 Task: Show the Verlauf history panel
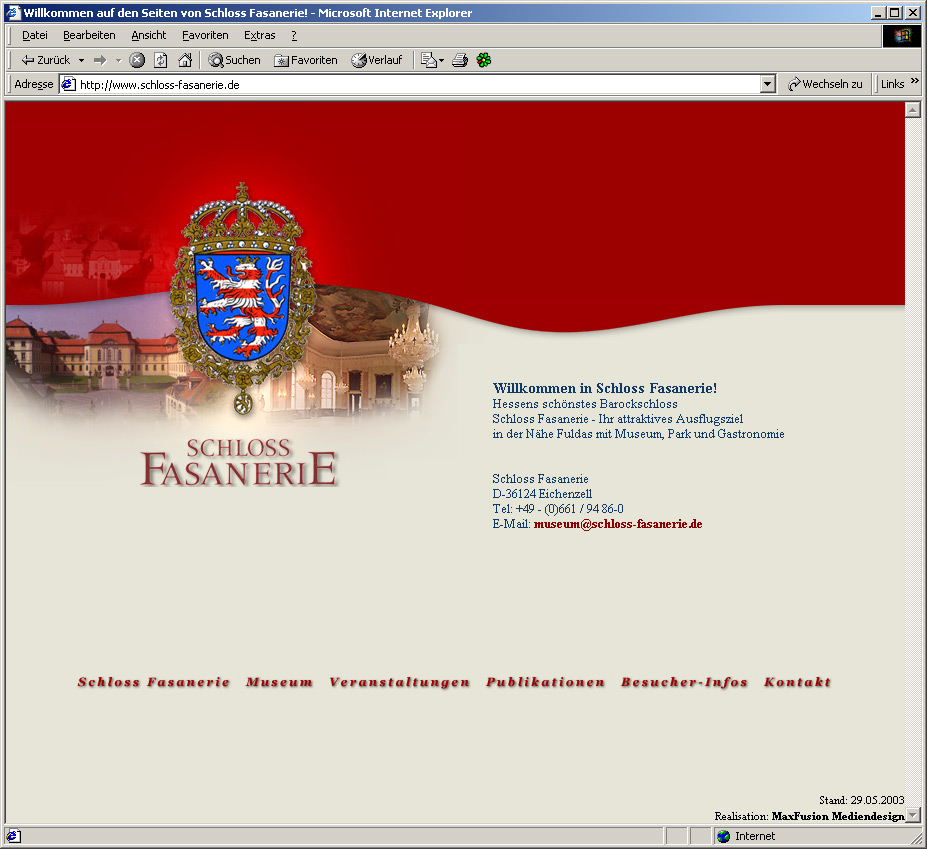pos(377,60)
